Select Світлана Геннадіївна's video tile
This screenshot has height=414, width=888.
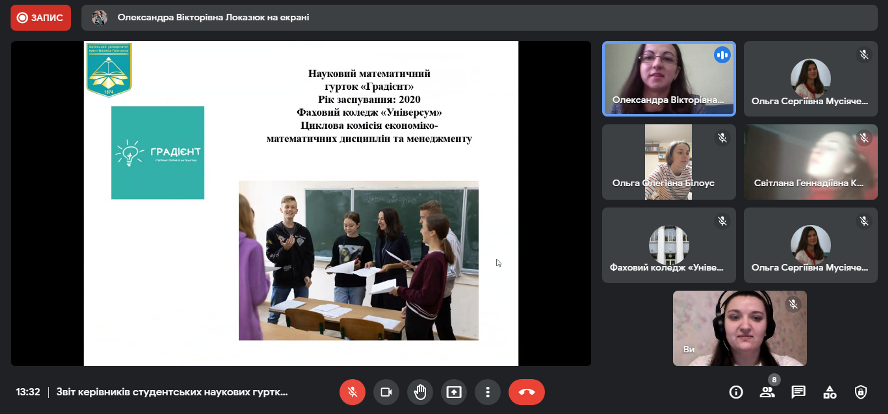coord(810,160)
